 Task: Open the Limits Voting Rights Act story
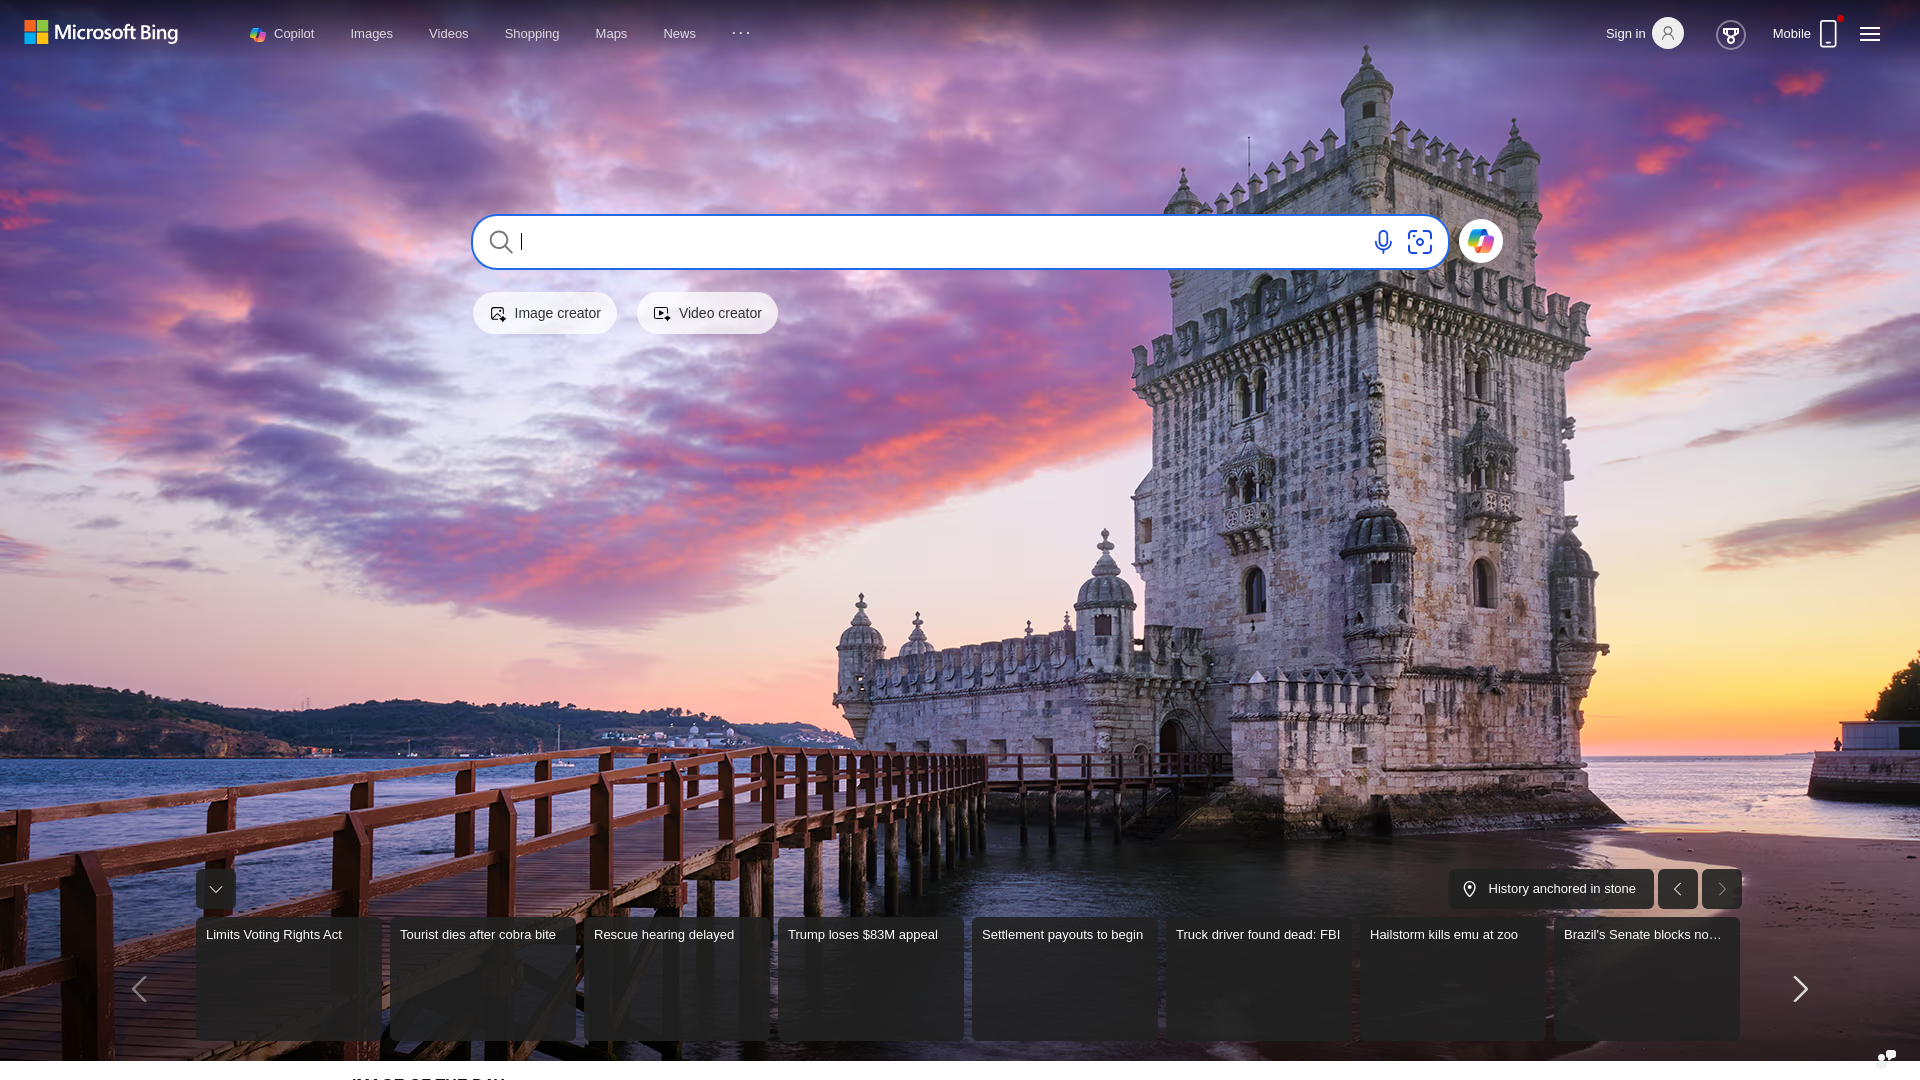288,979
